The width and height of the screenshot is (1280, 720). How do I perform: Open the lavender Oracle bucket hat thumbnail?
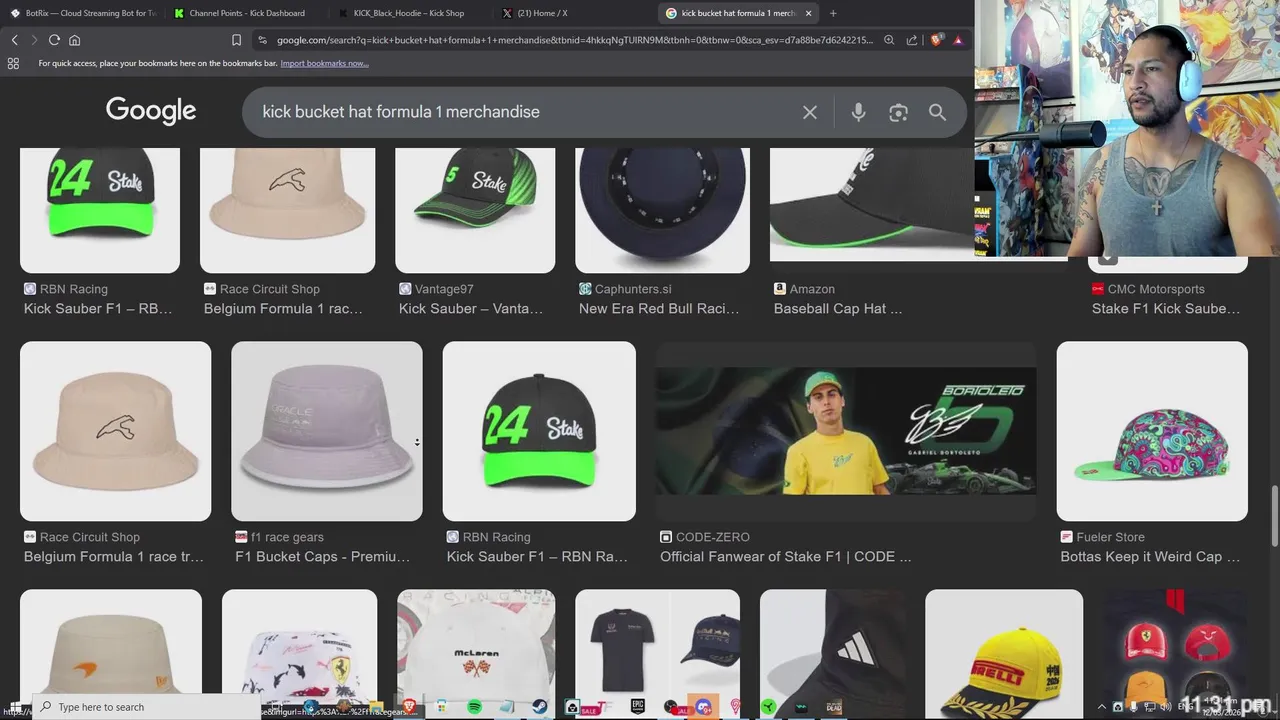(x=327, y=431)
